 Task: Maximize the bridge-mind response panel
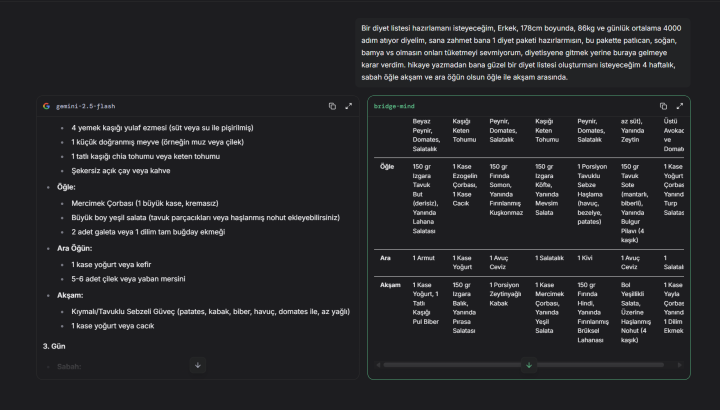pos(679,106)
